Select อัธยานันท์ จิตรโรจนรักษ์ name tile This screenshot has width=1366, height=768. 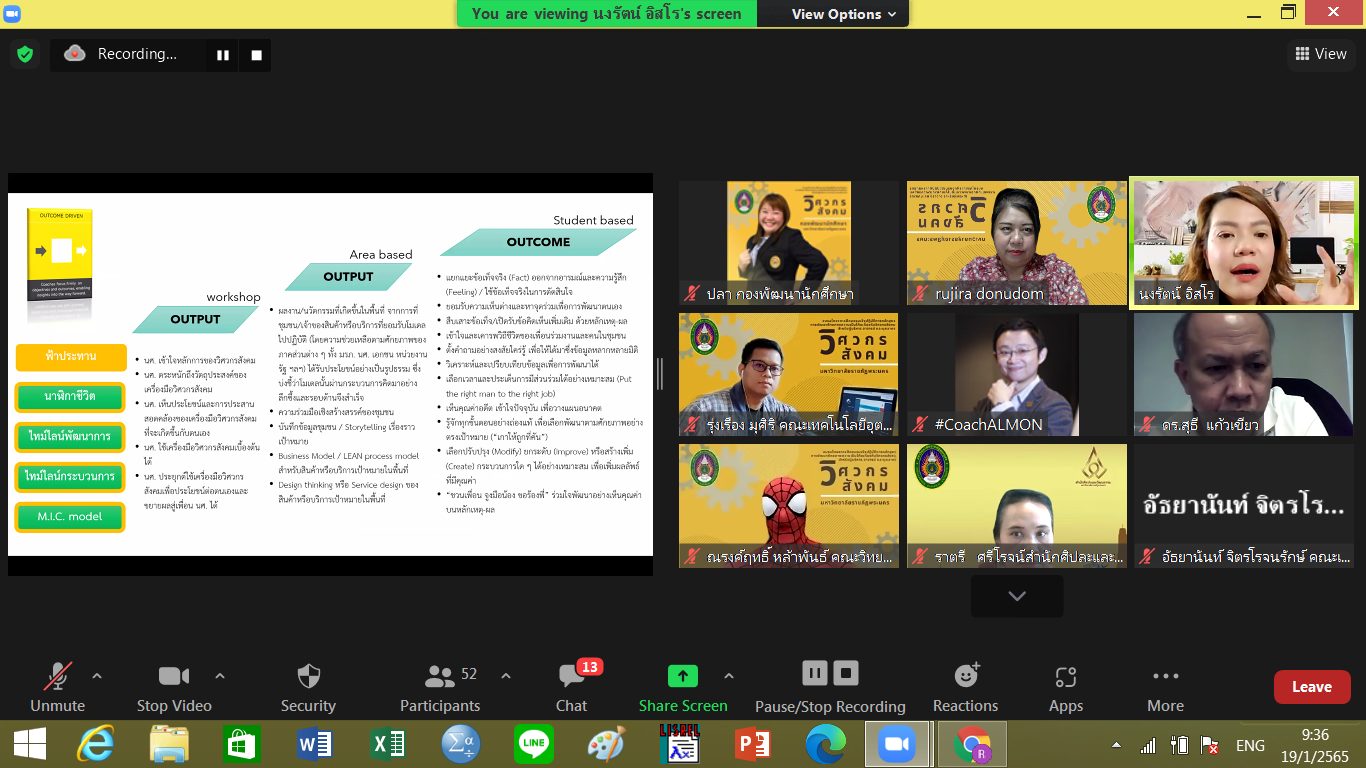[1244, 507]
